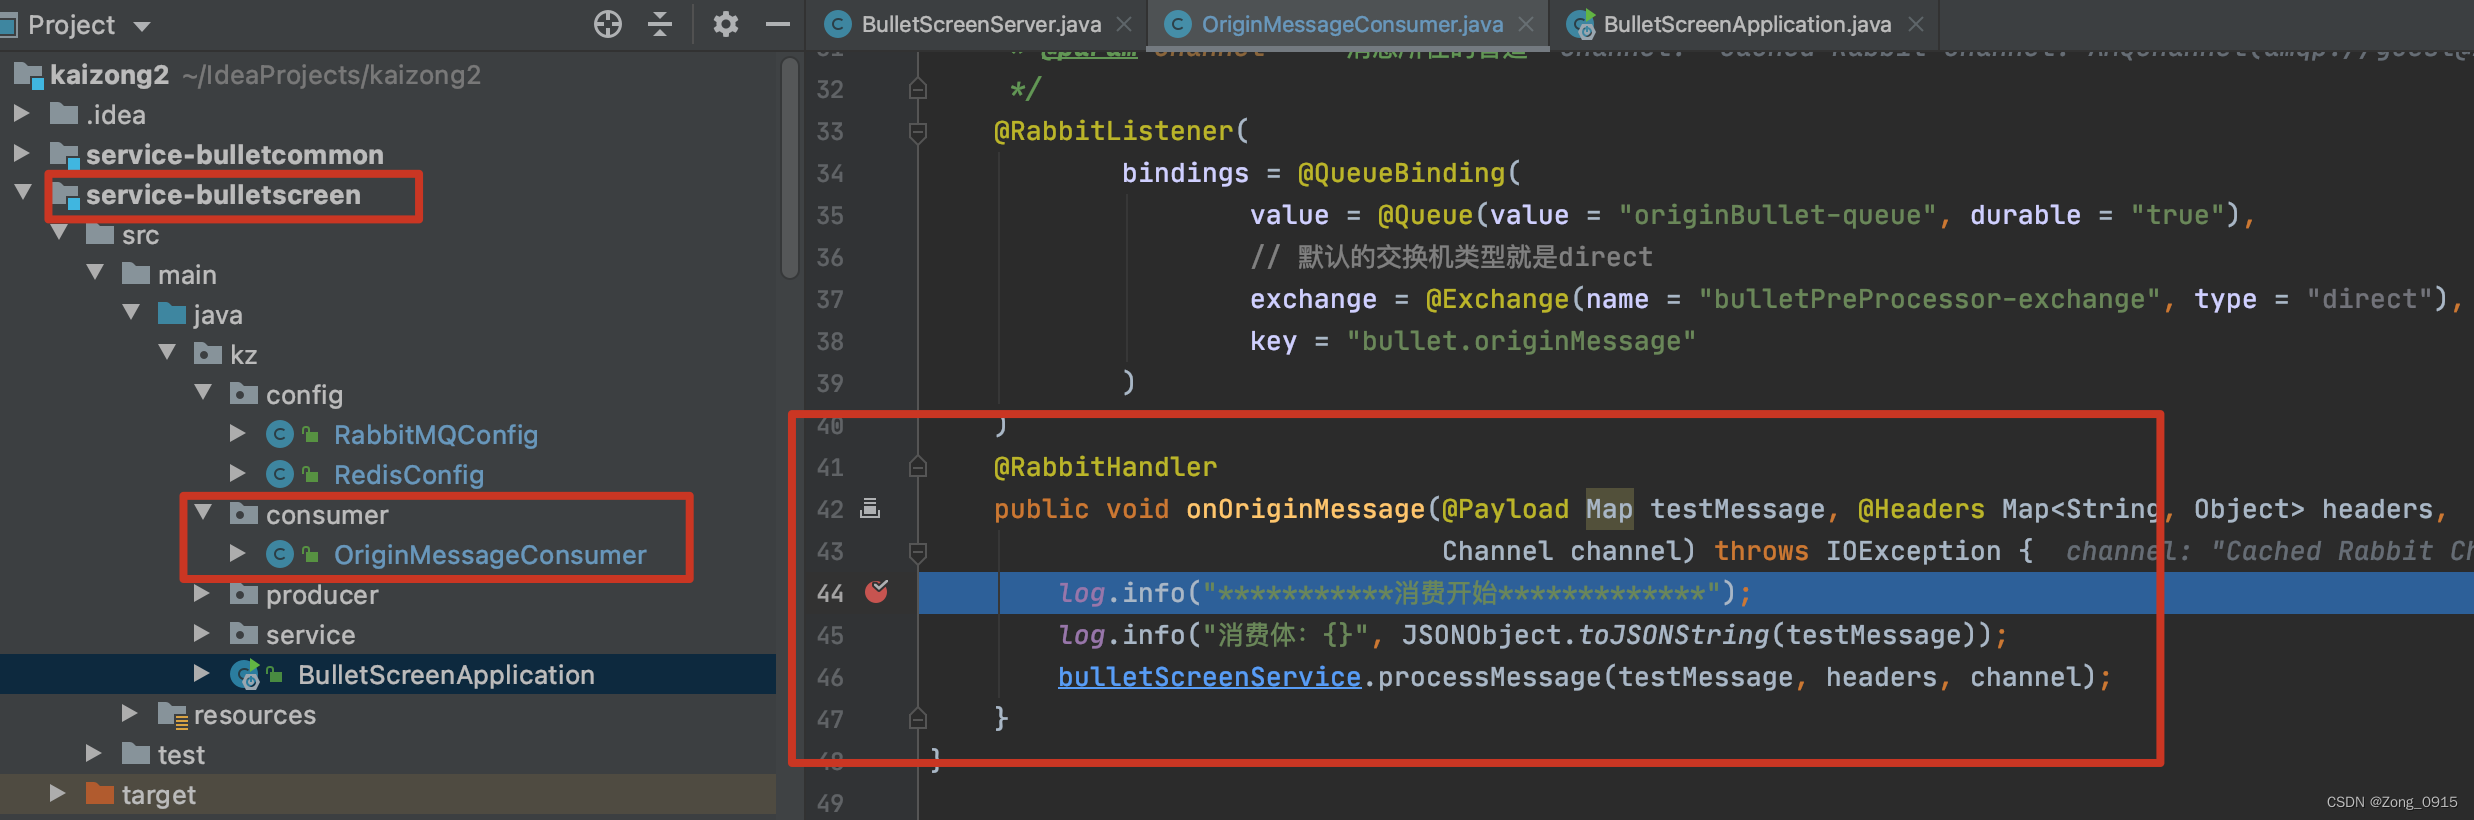Expand the RedisConfig class node
The image size is (2474, 820).
[237, 473]
